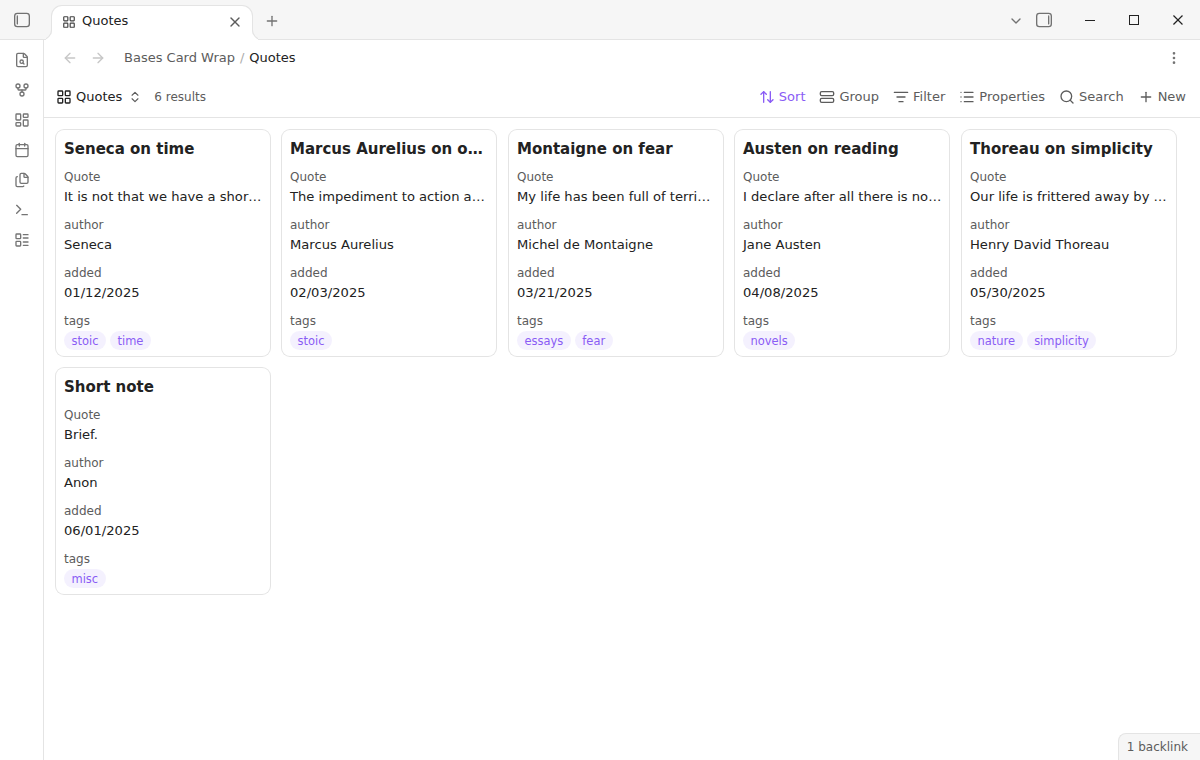The width and height of the screenshot is (1200, 760).
Task: Open the quick switcher file search icon
Action: pyautogui.click(x=22, y=60)
